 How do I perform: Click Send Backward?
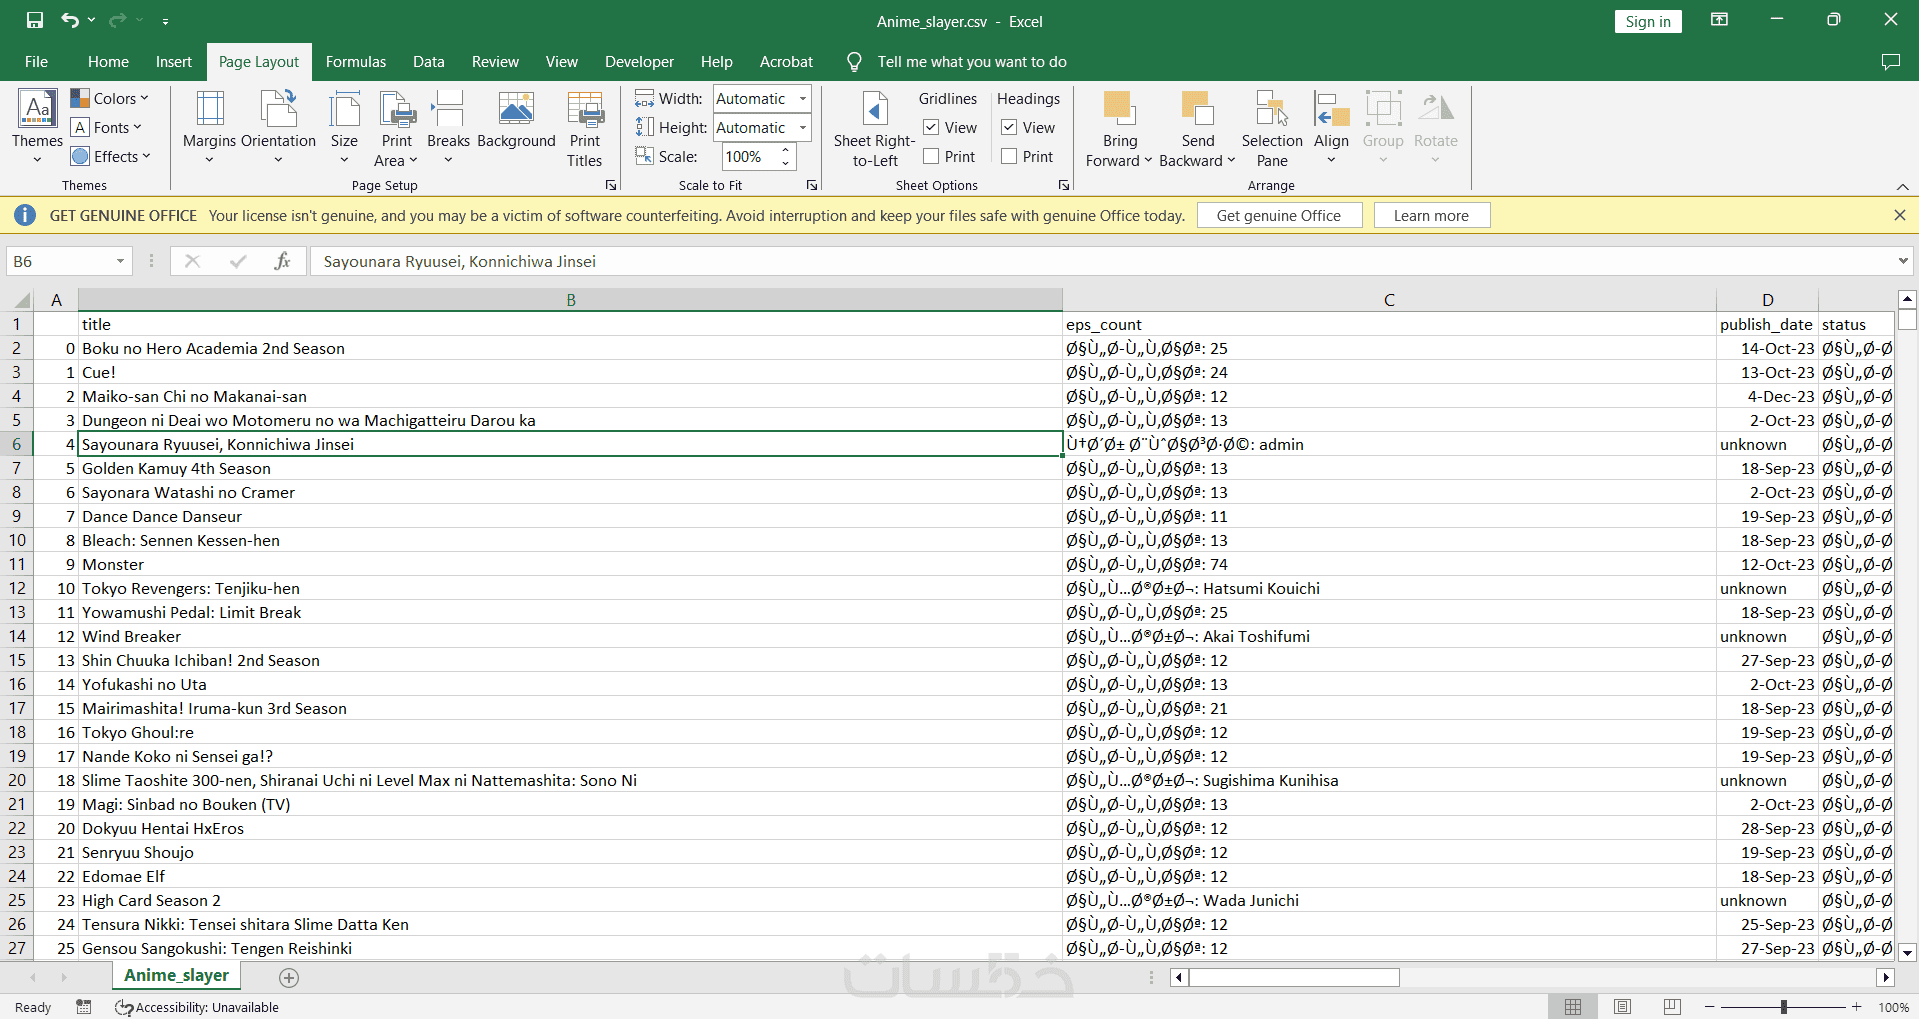click(x=1197, y=128)
